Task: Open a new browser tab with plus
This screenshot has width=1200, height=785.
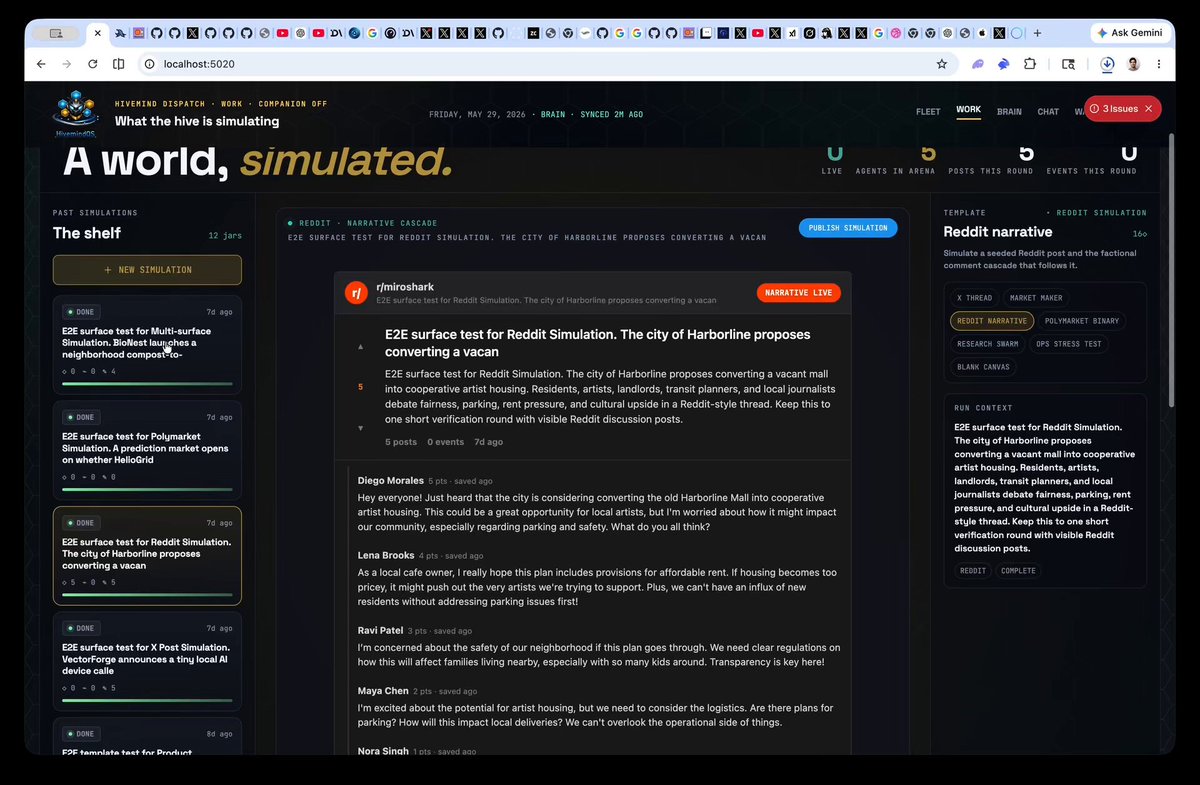Action: (1037, 33)
